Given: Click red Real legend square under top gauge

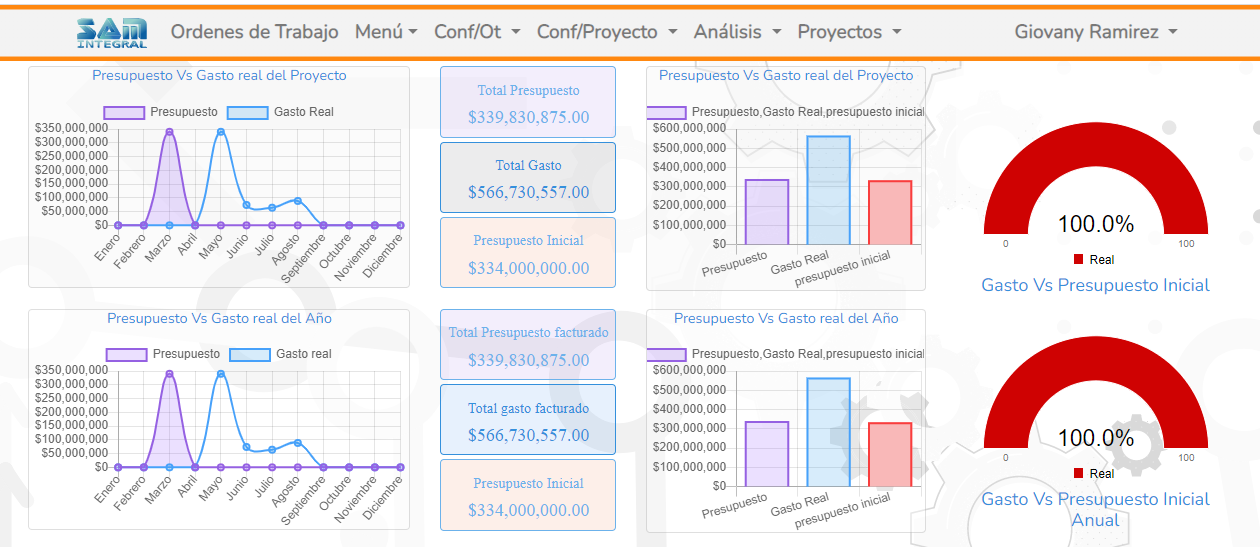Looking at the screenshot, I should pyautogui.click(x=1078, y=259).
